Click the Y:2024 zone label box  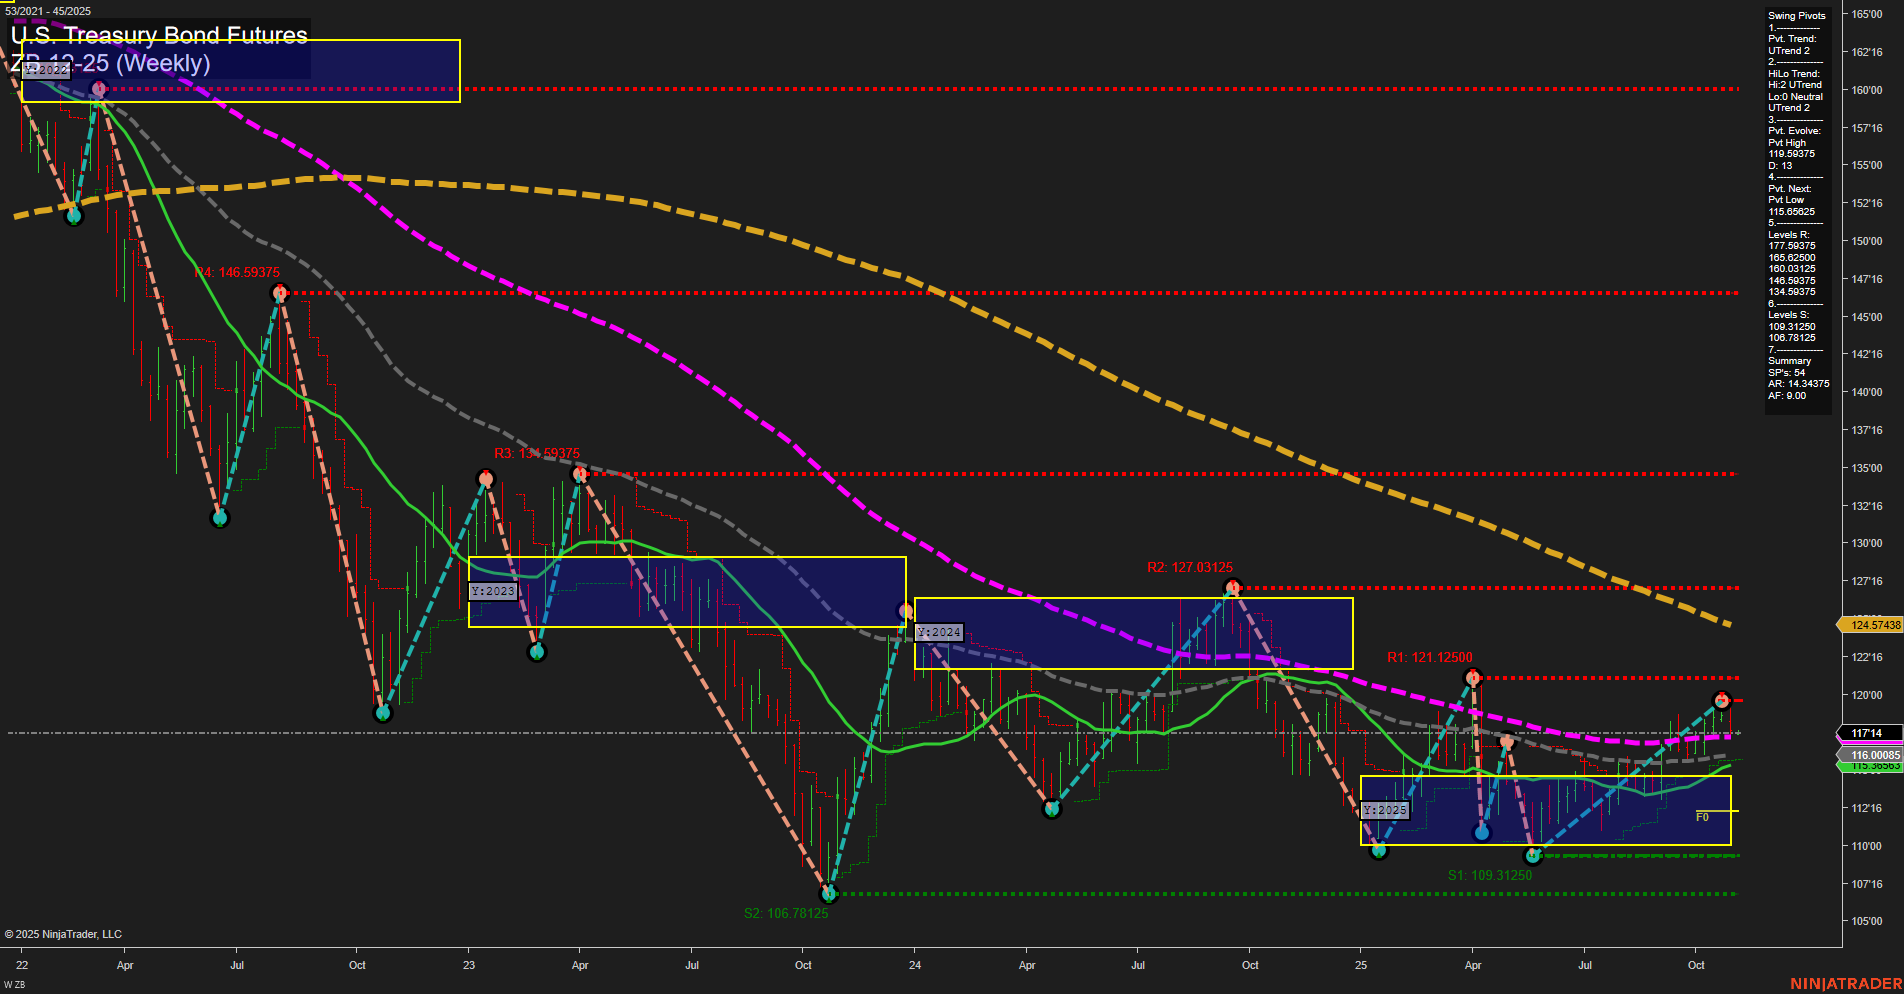938,632
